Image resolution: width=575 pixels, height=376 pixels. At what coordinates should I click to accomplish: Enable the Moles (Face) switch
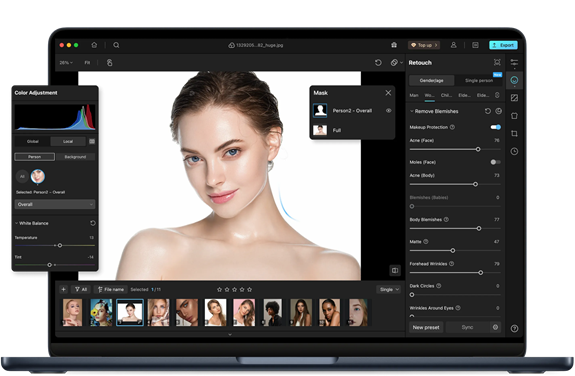click(x=495, y=162)
